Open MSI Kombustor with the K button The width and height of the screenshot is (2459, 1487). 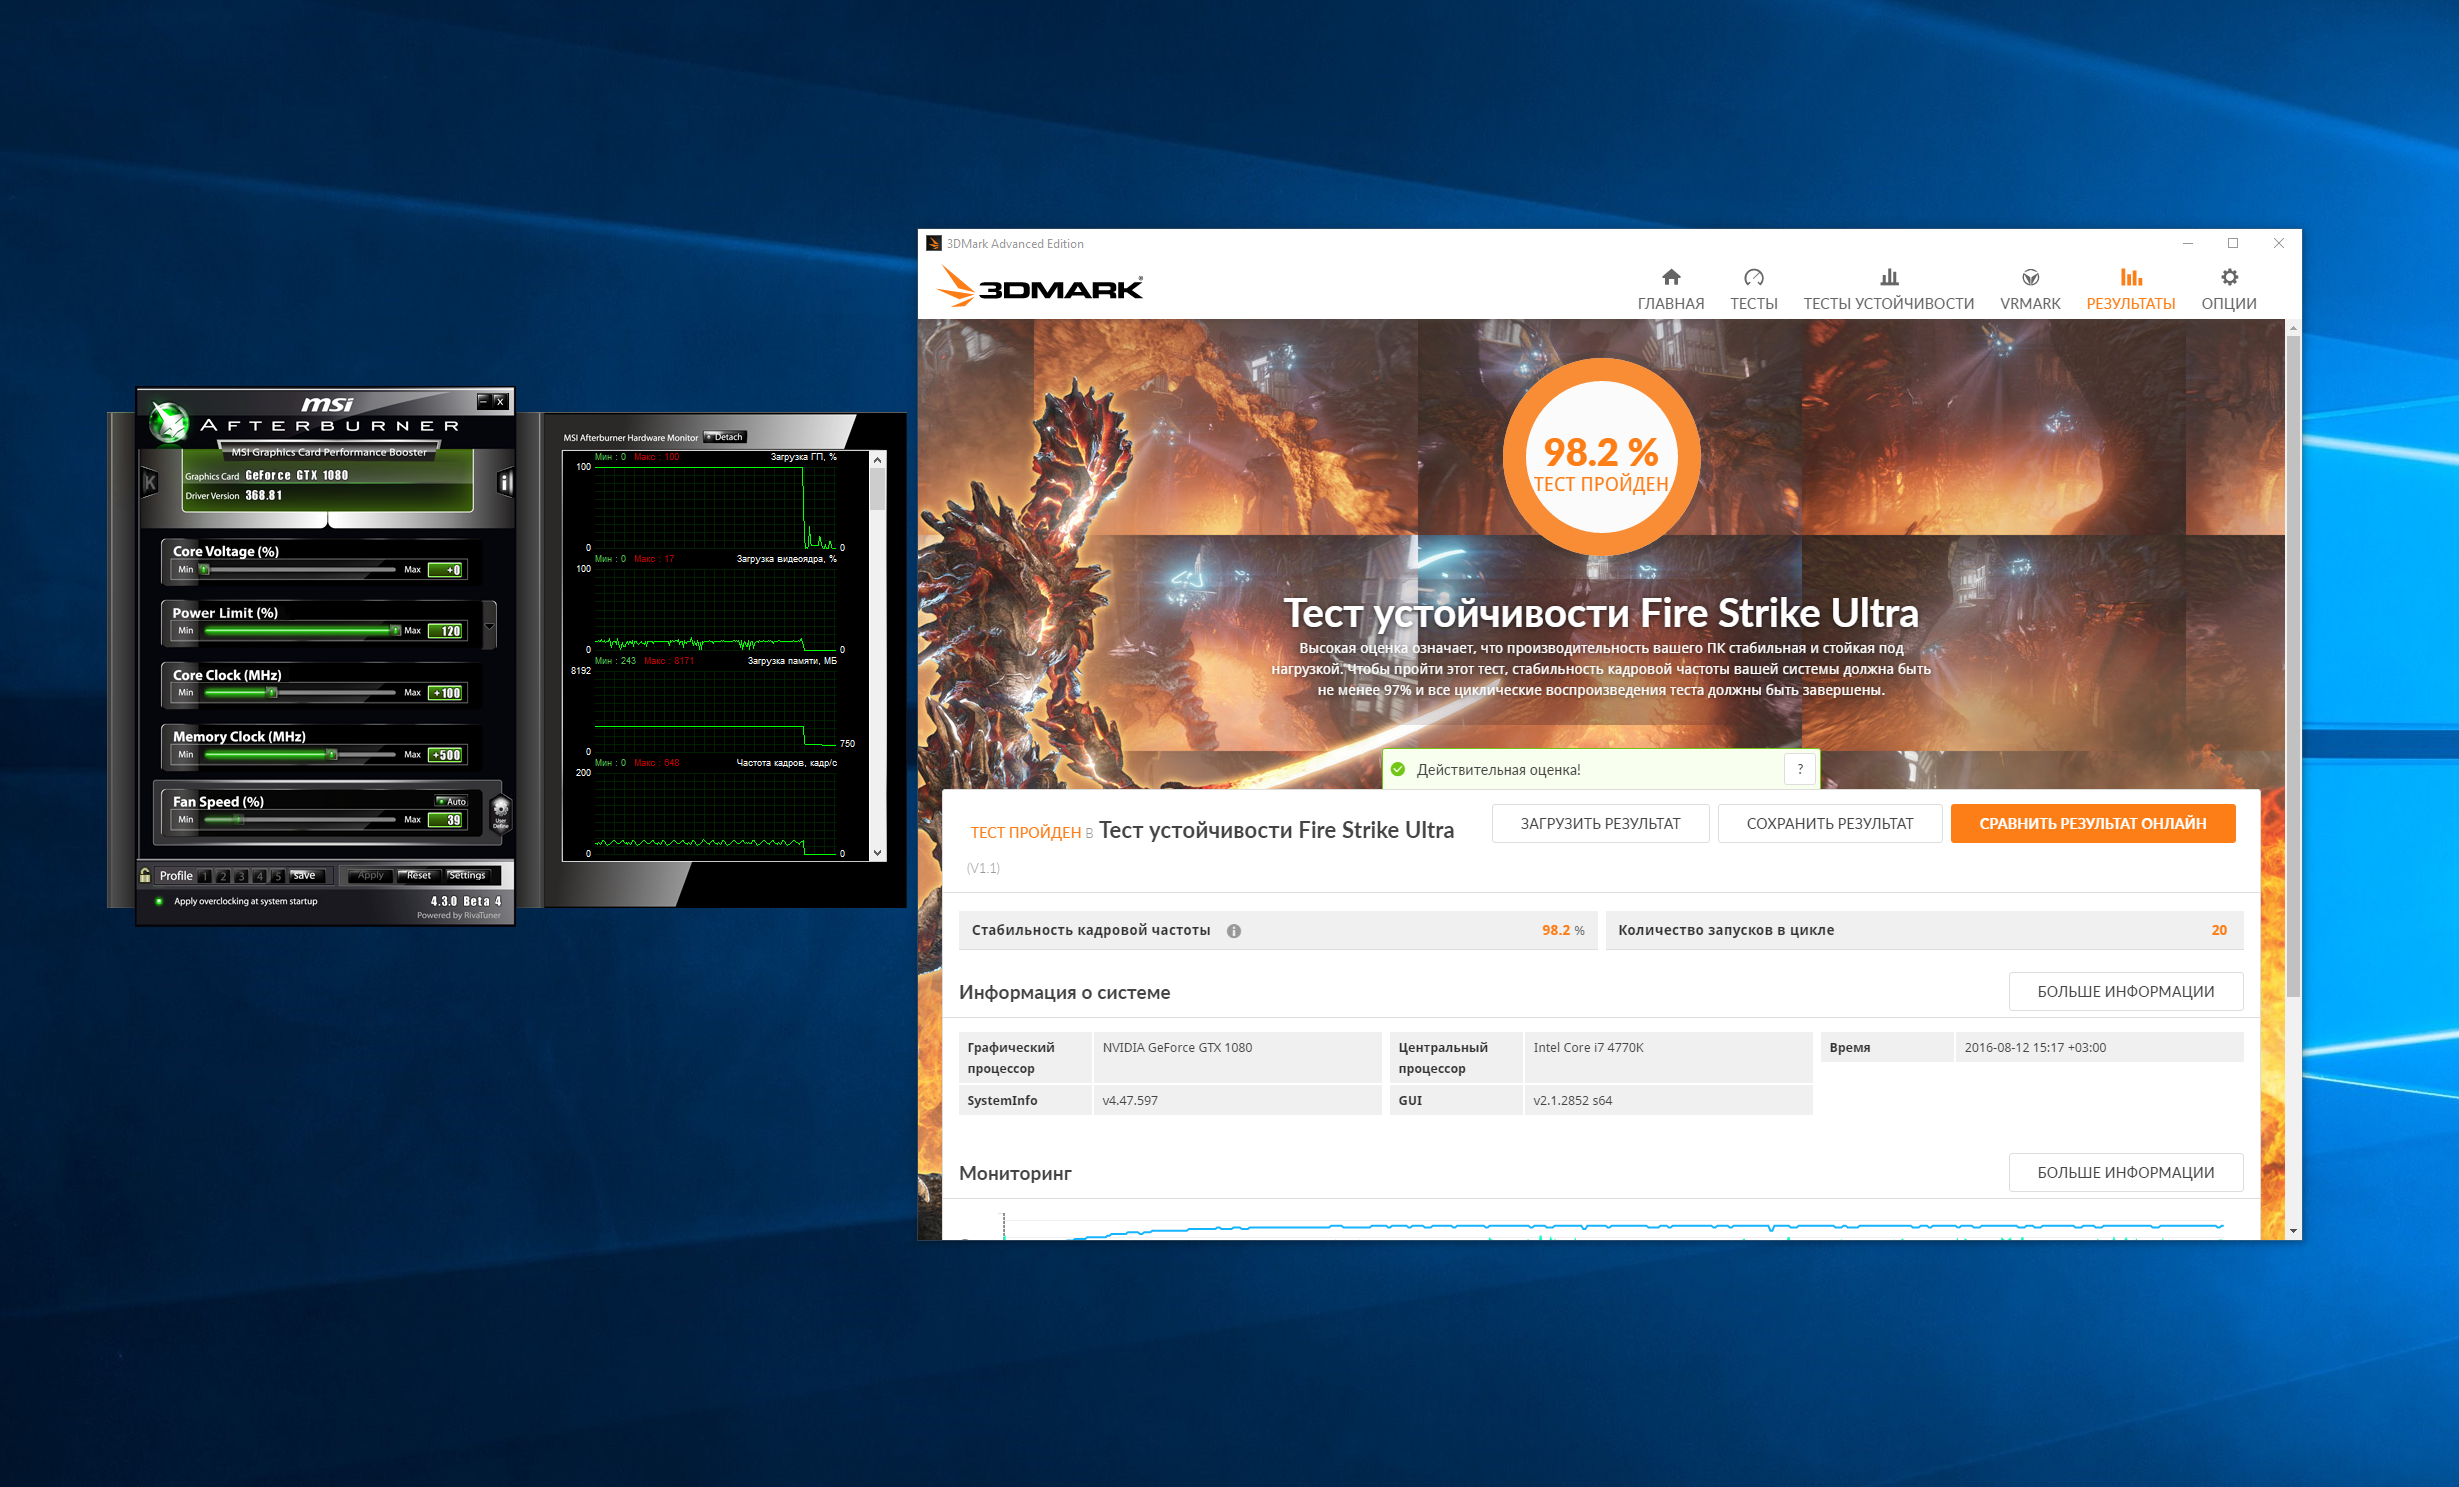(150, 483)
